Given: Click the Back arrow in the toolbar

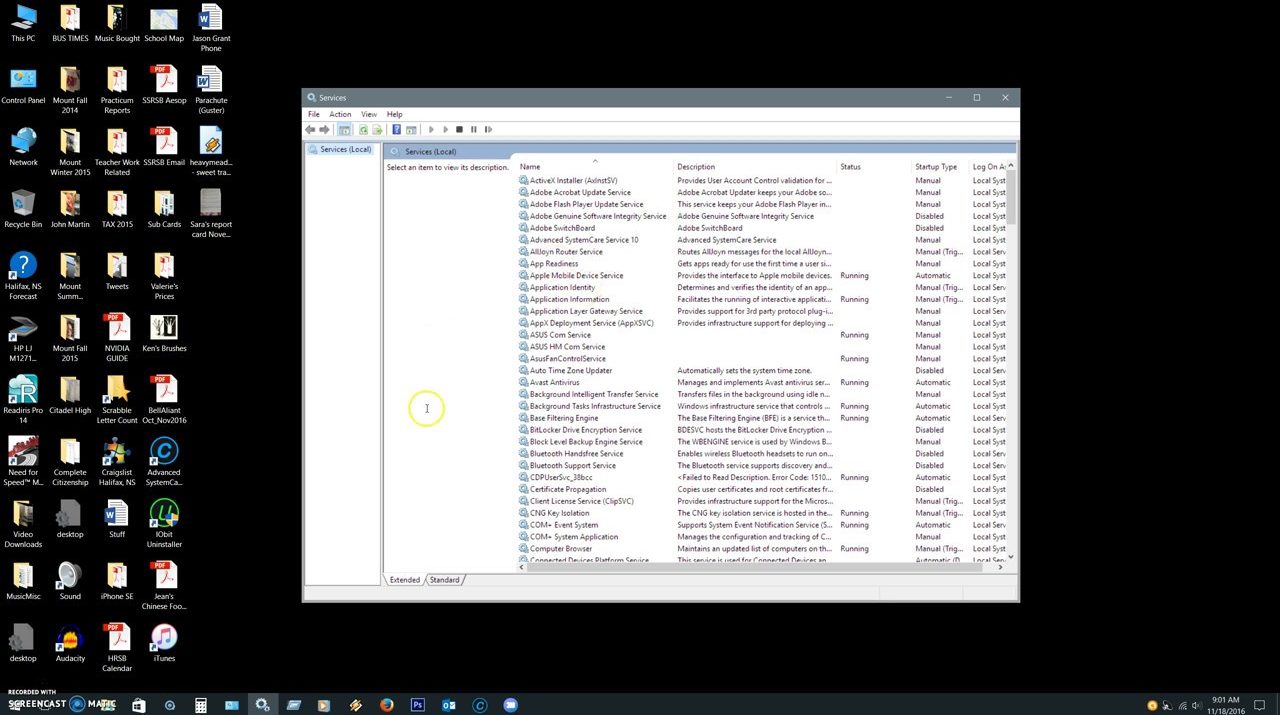Looking at the screenshot, I should (311, 130).
